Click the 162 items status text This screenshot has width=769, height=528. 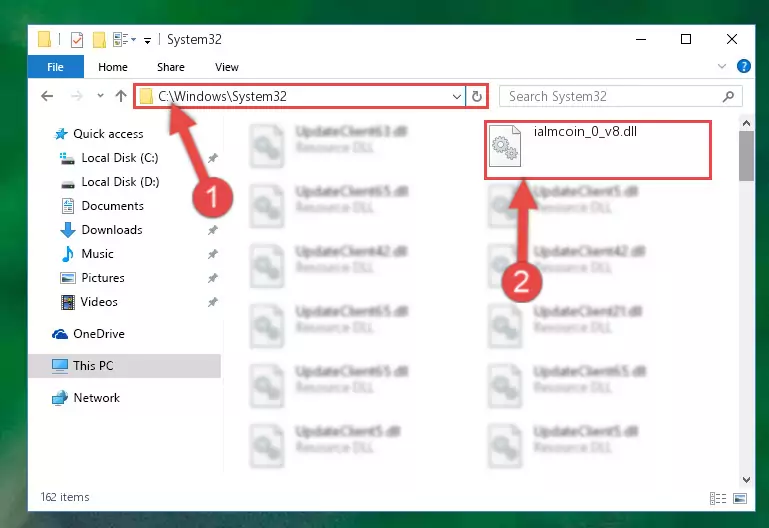[65, 497]
